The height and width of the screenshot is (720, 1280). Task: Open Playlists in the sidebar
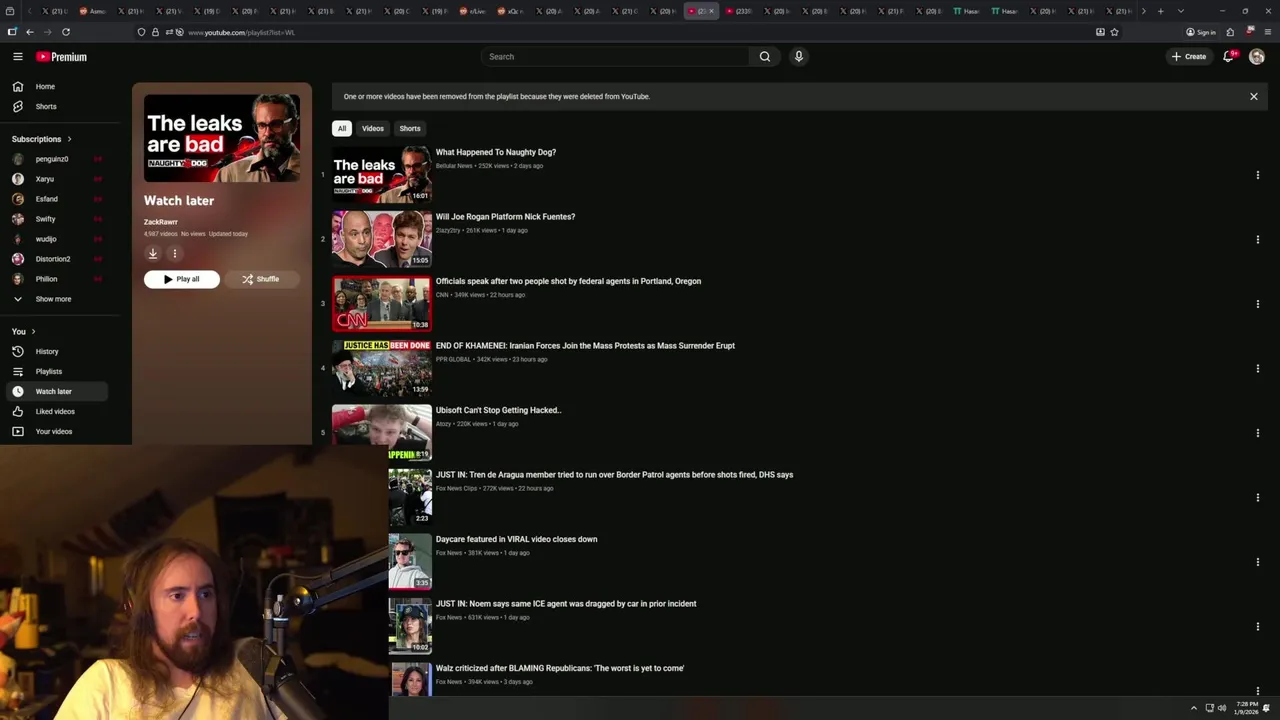[x=56, y=372]
